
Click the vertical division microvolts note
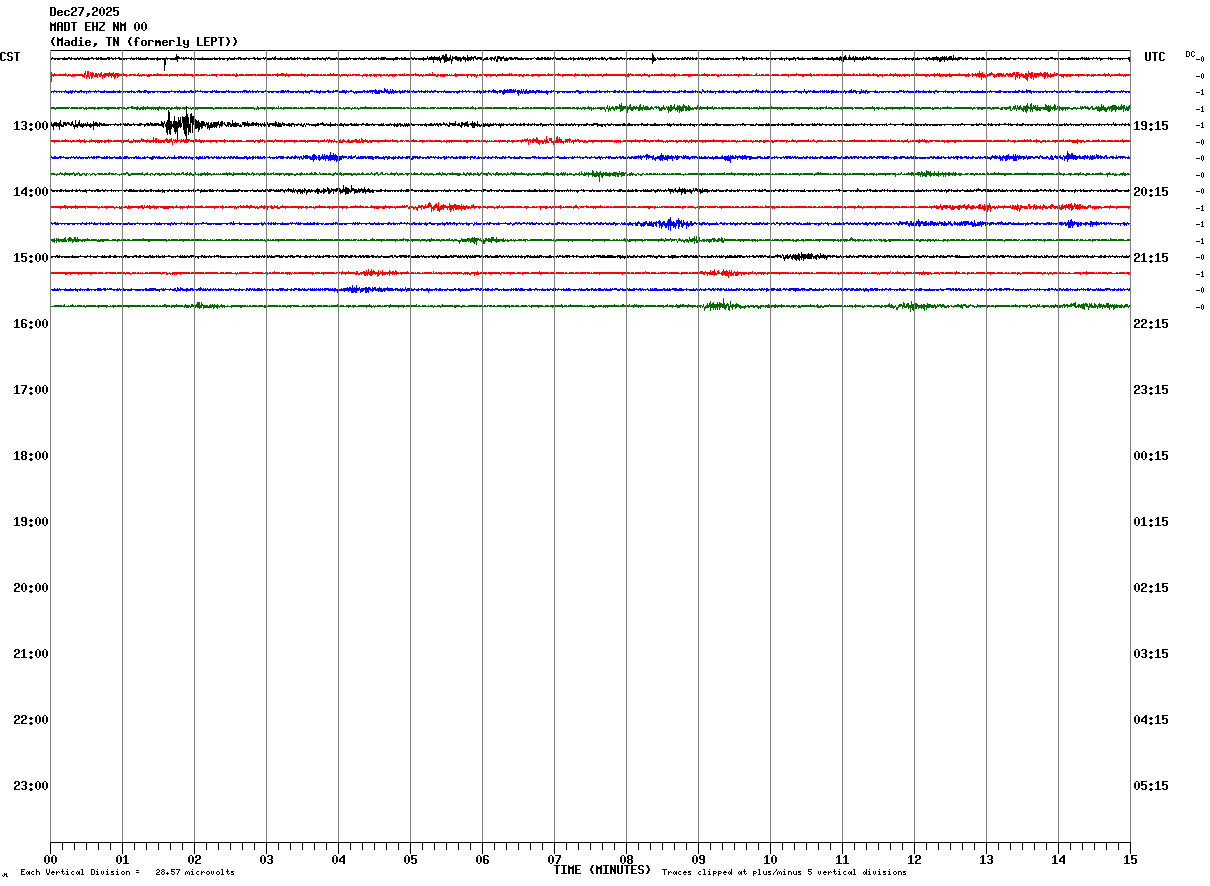click(127, 873)
